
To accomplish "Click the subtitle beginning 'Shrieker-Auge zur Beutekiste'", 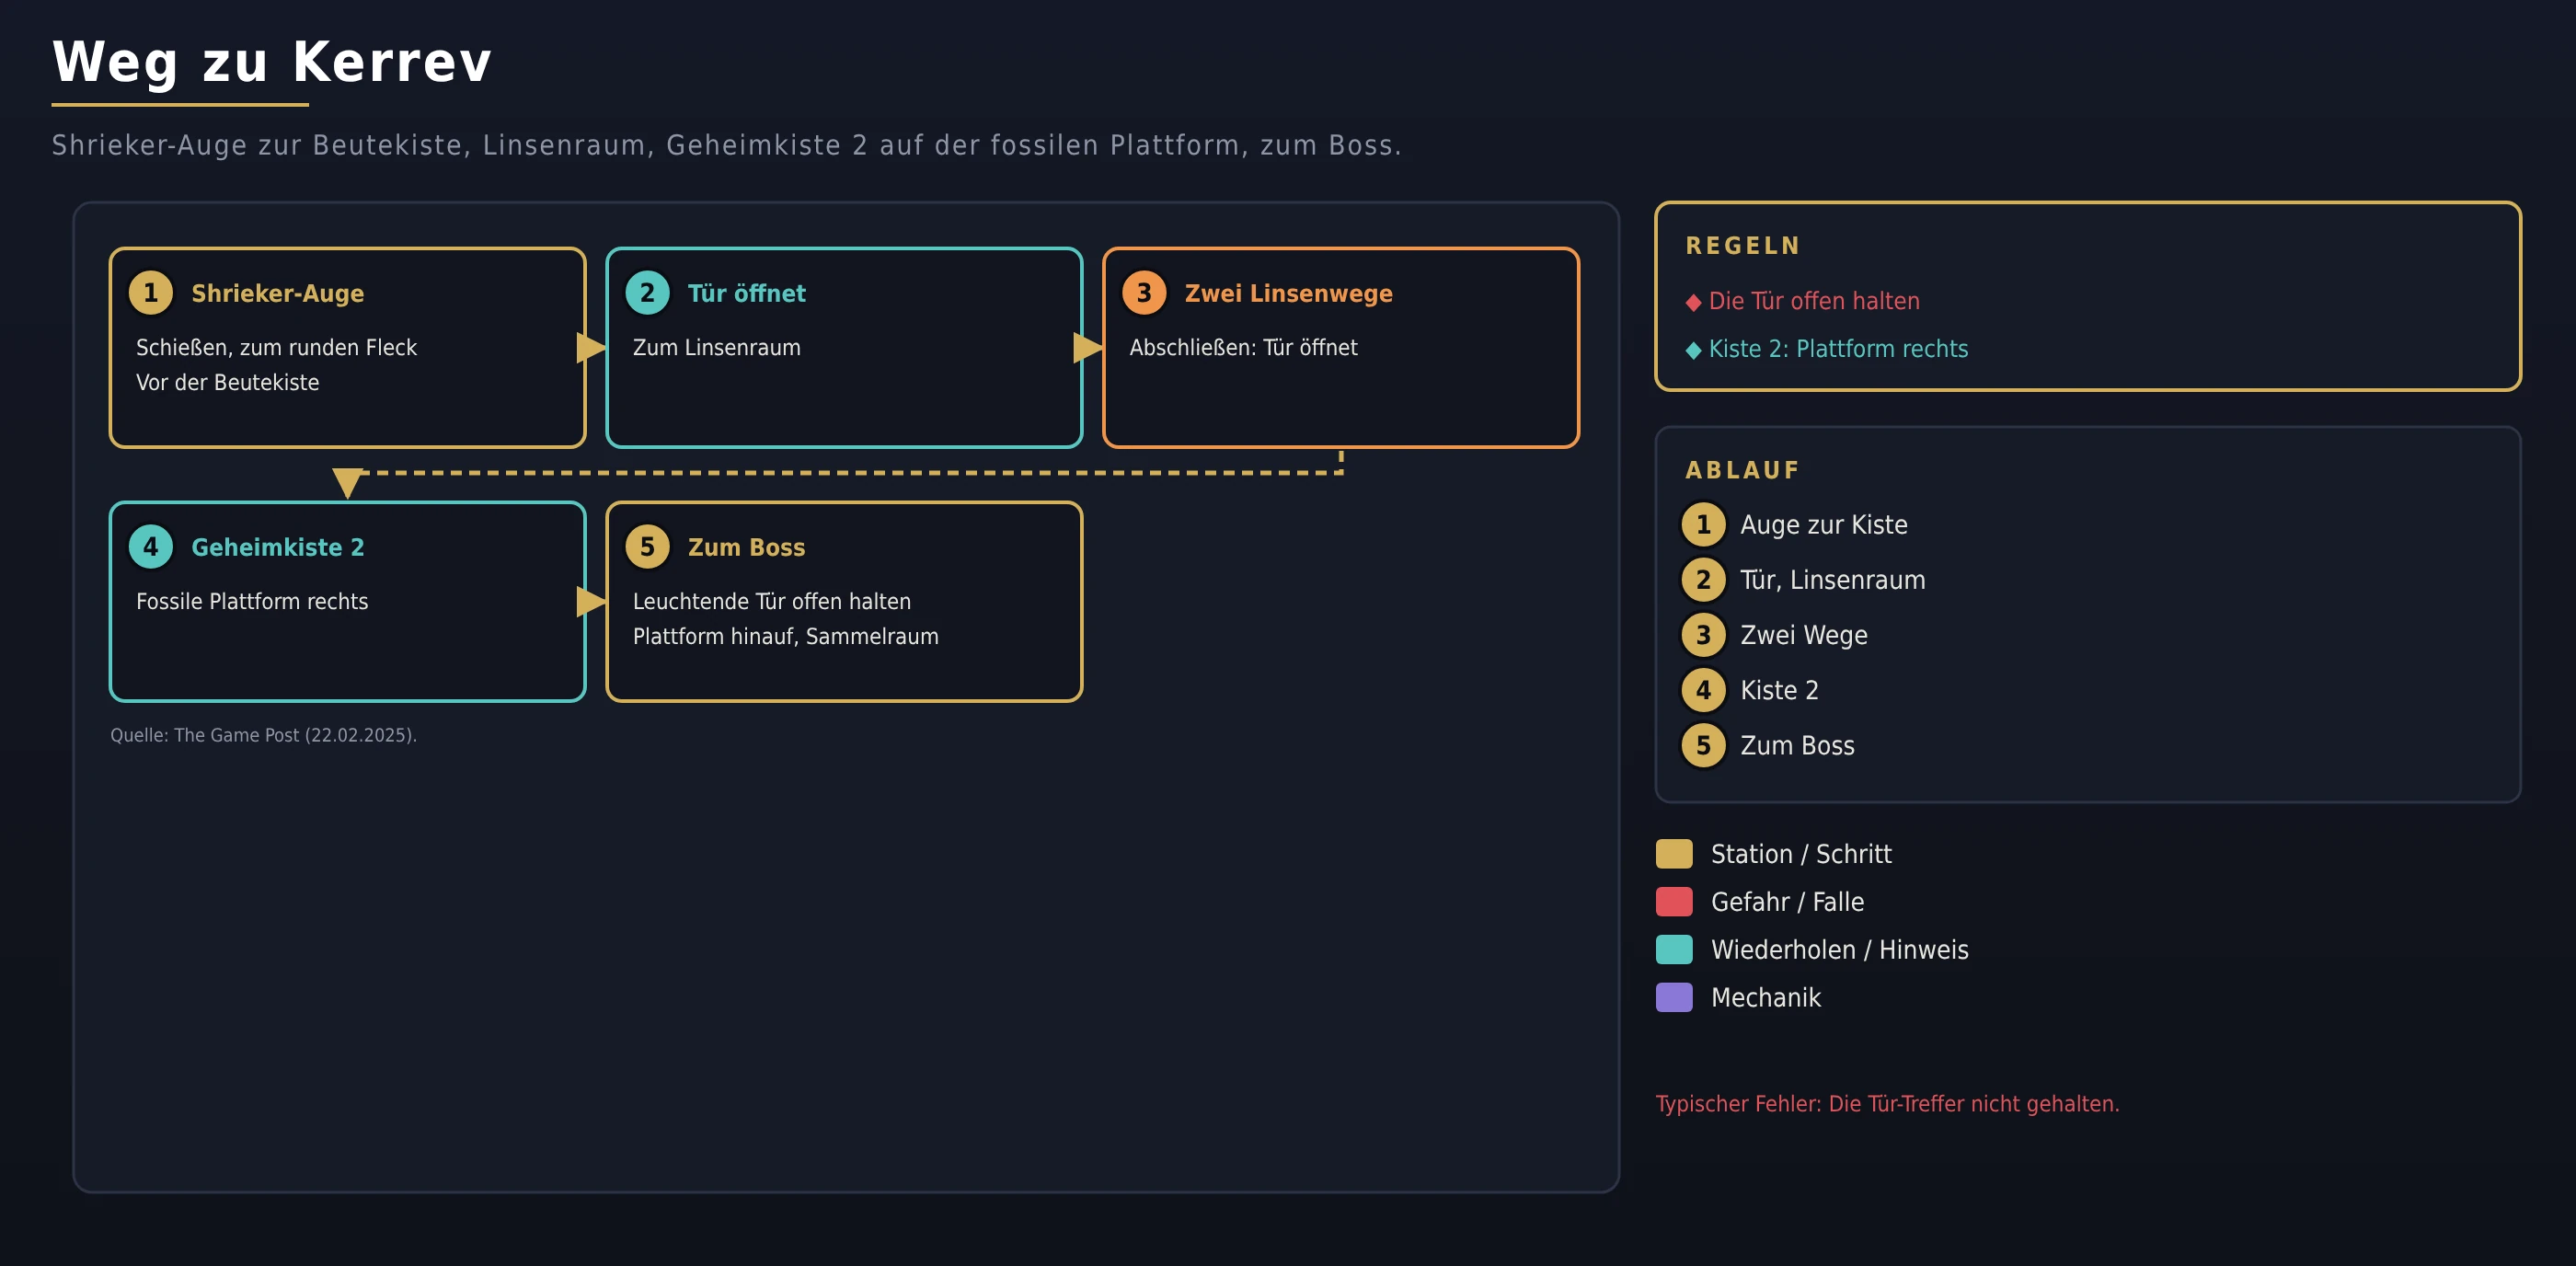I will [727, 145].
